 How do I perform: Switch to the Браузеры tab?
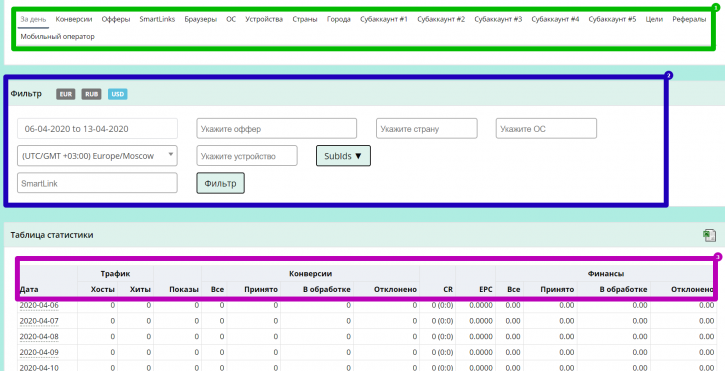point(201,19)
